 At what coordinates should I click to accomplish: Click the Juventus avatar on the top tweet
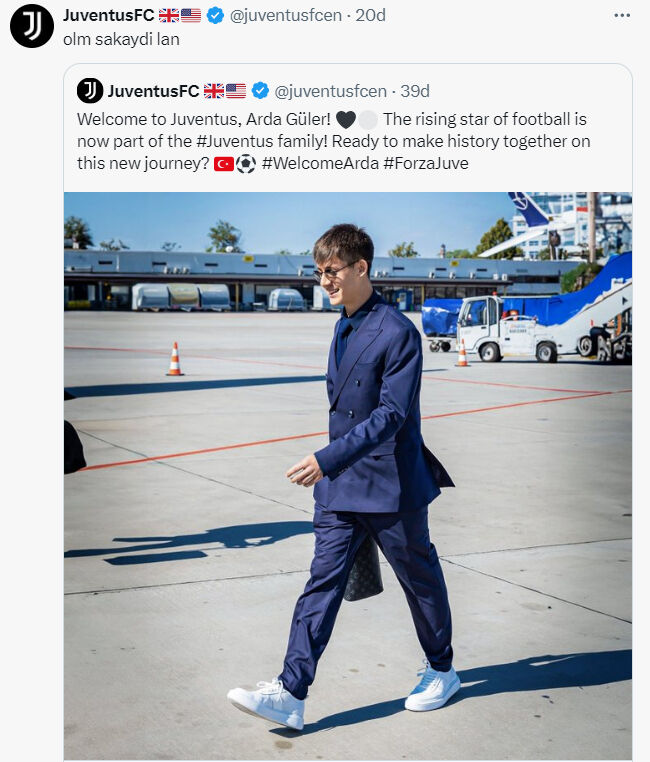click(x=31, y=25)
